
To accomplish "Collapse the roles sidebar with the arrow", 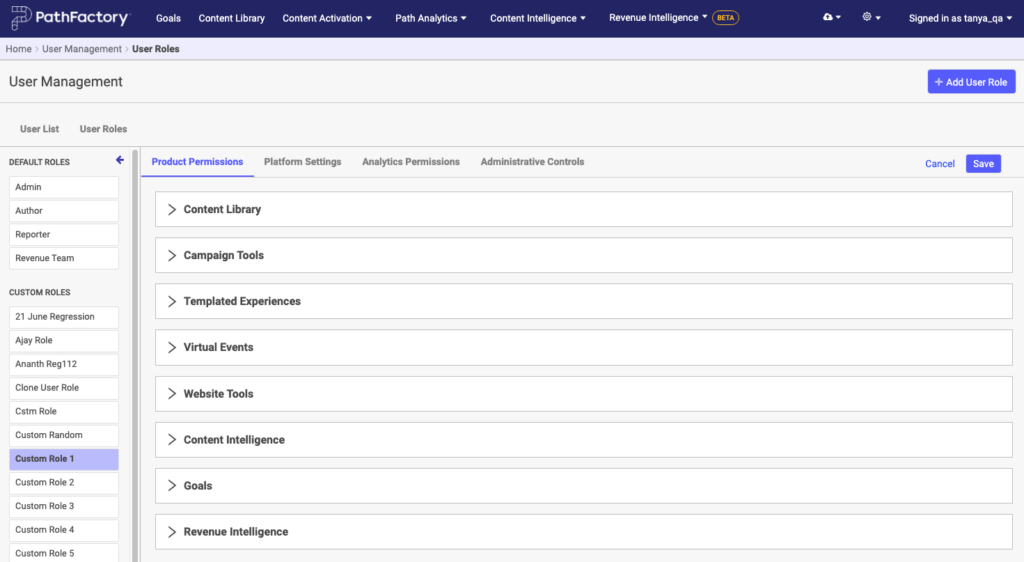I will click(120, 160).
